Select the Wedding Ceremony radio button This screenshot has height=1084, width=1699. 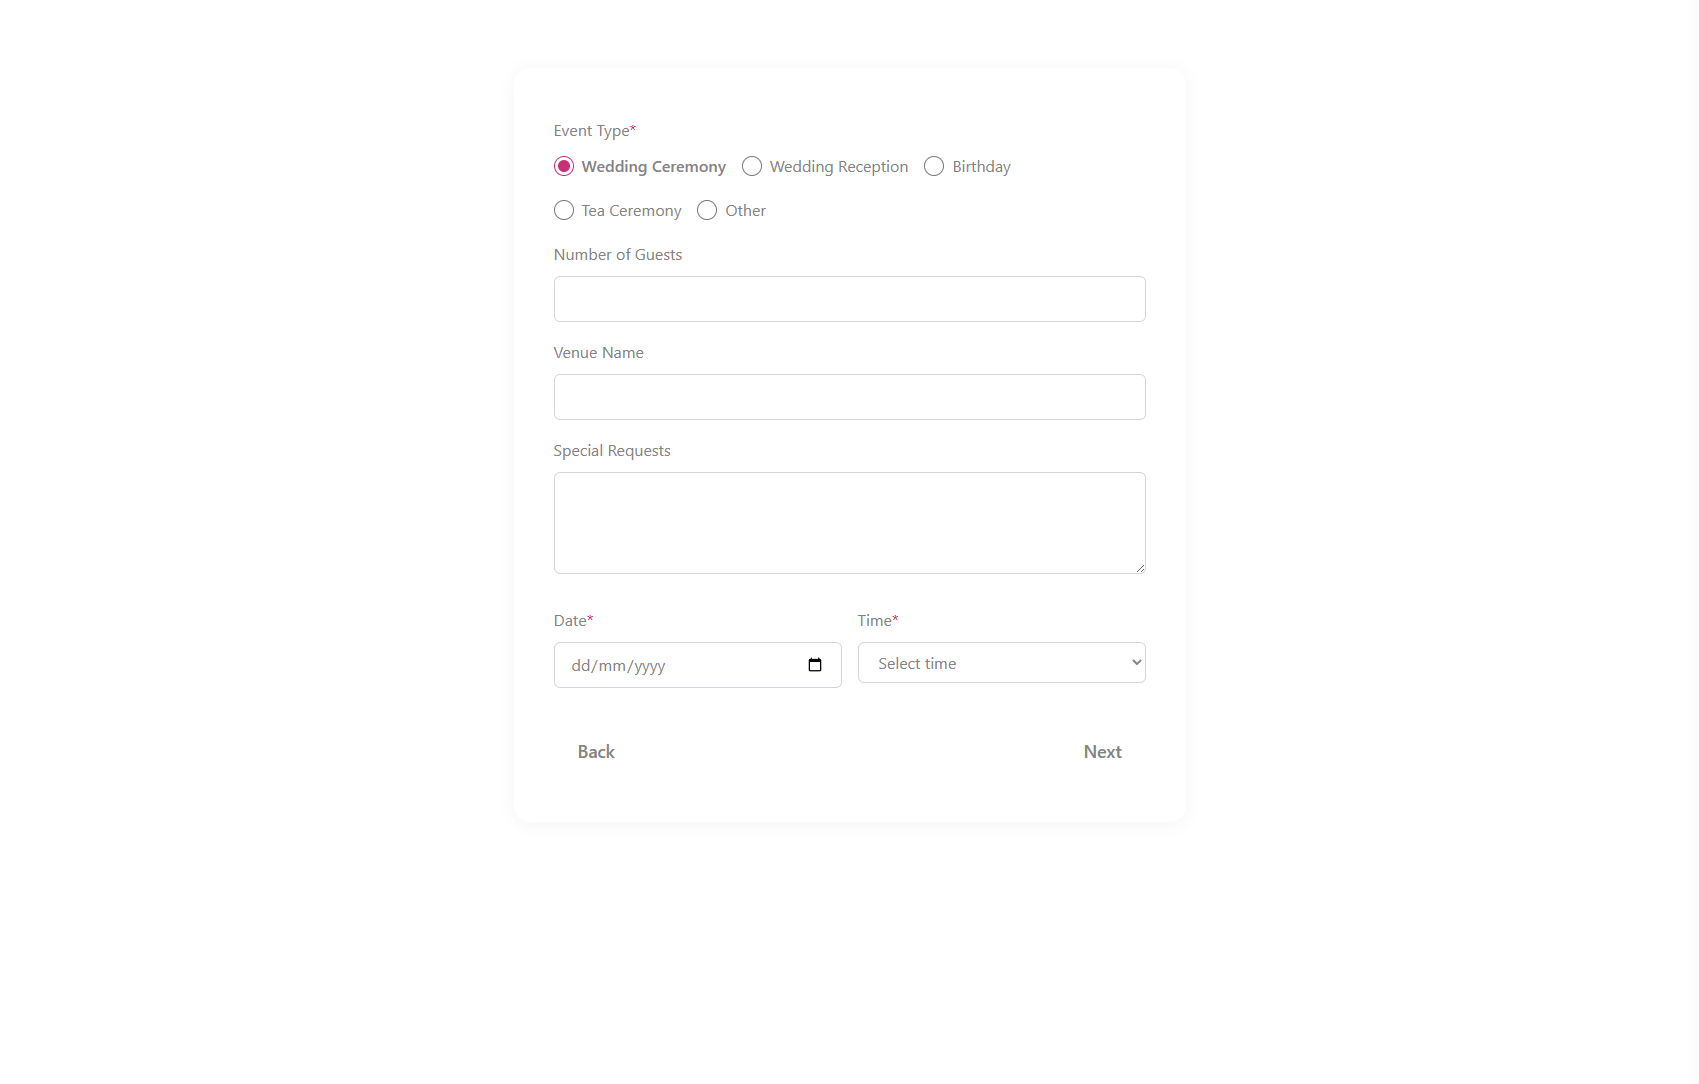(x=564, y=166)
